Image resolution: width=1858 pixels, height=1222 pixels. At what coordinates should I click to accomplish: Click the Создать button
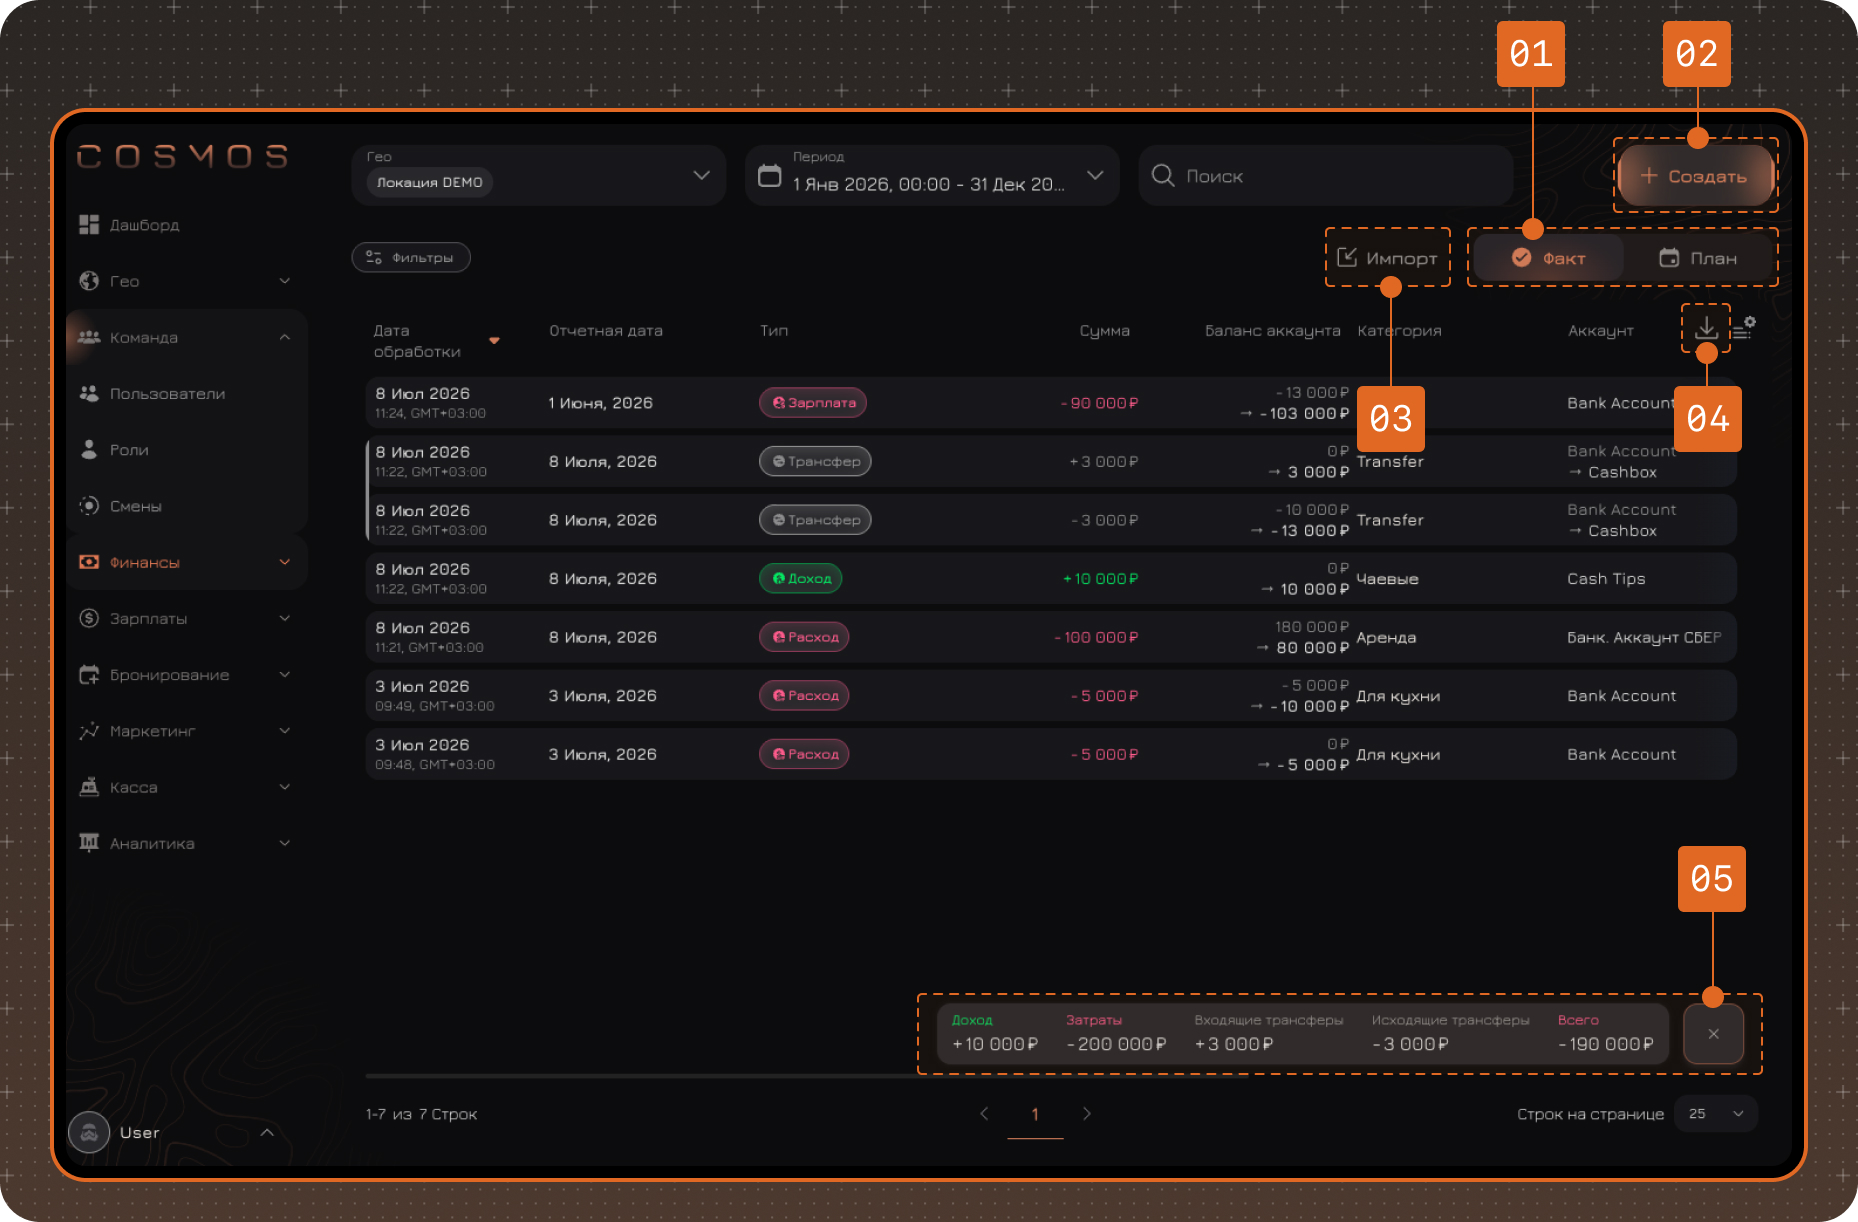click(x=1695, y=176)
